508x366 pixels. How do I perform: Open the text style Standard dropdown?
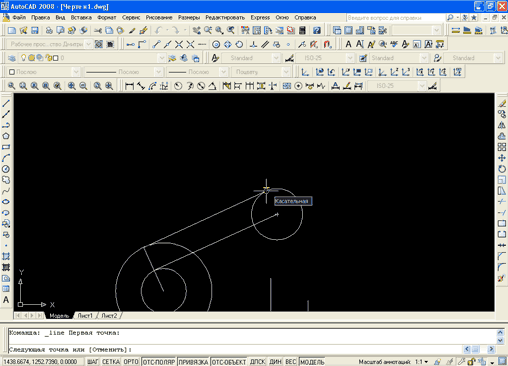(276, 58)
